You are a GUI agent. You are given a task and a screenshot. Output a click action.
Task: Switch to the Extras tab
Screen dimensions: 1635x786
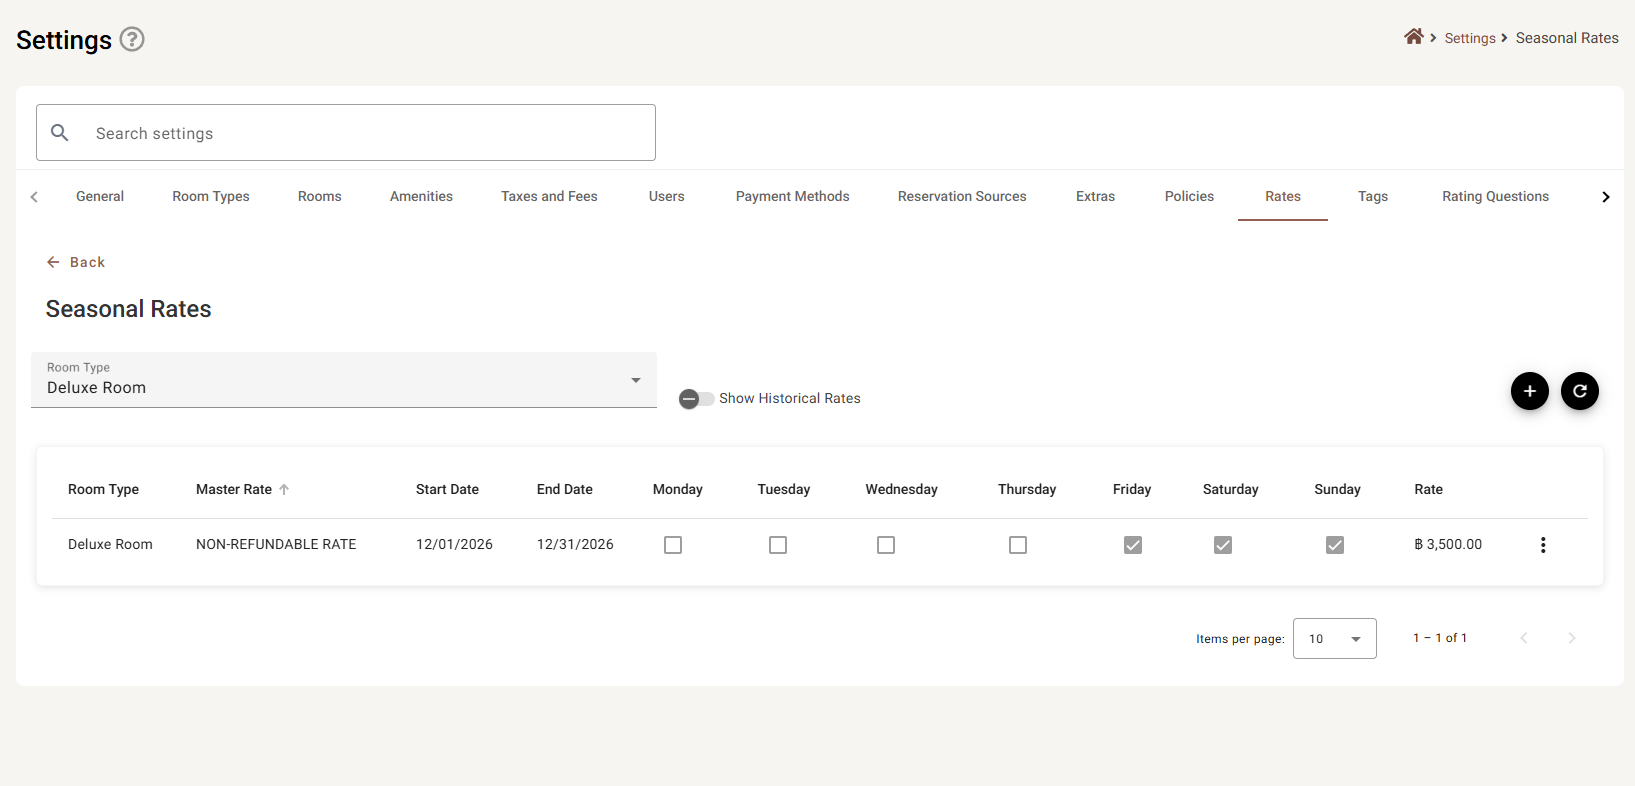[1096, 196]
